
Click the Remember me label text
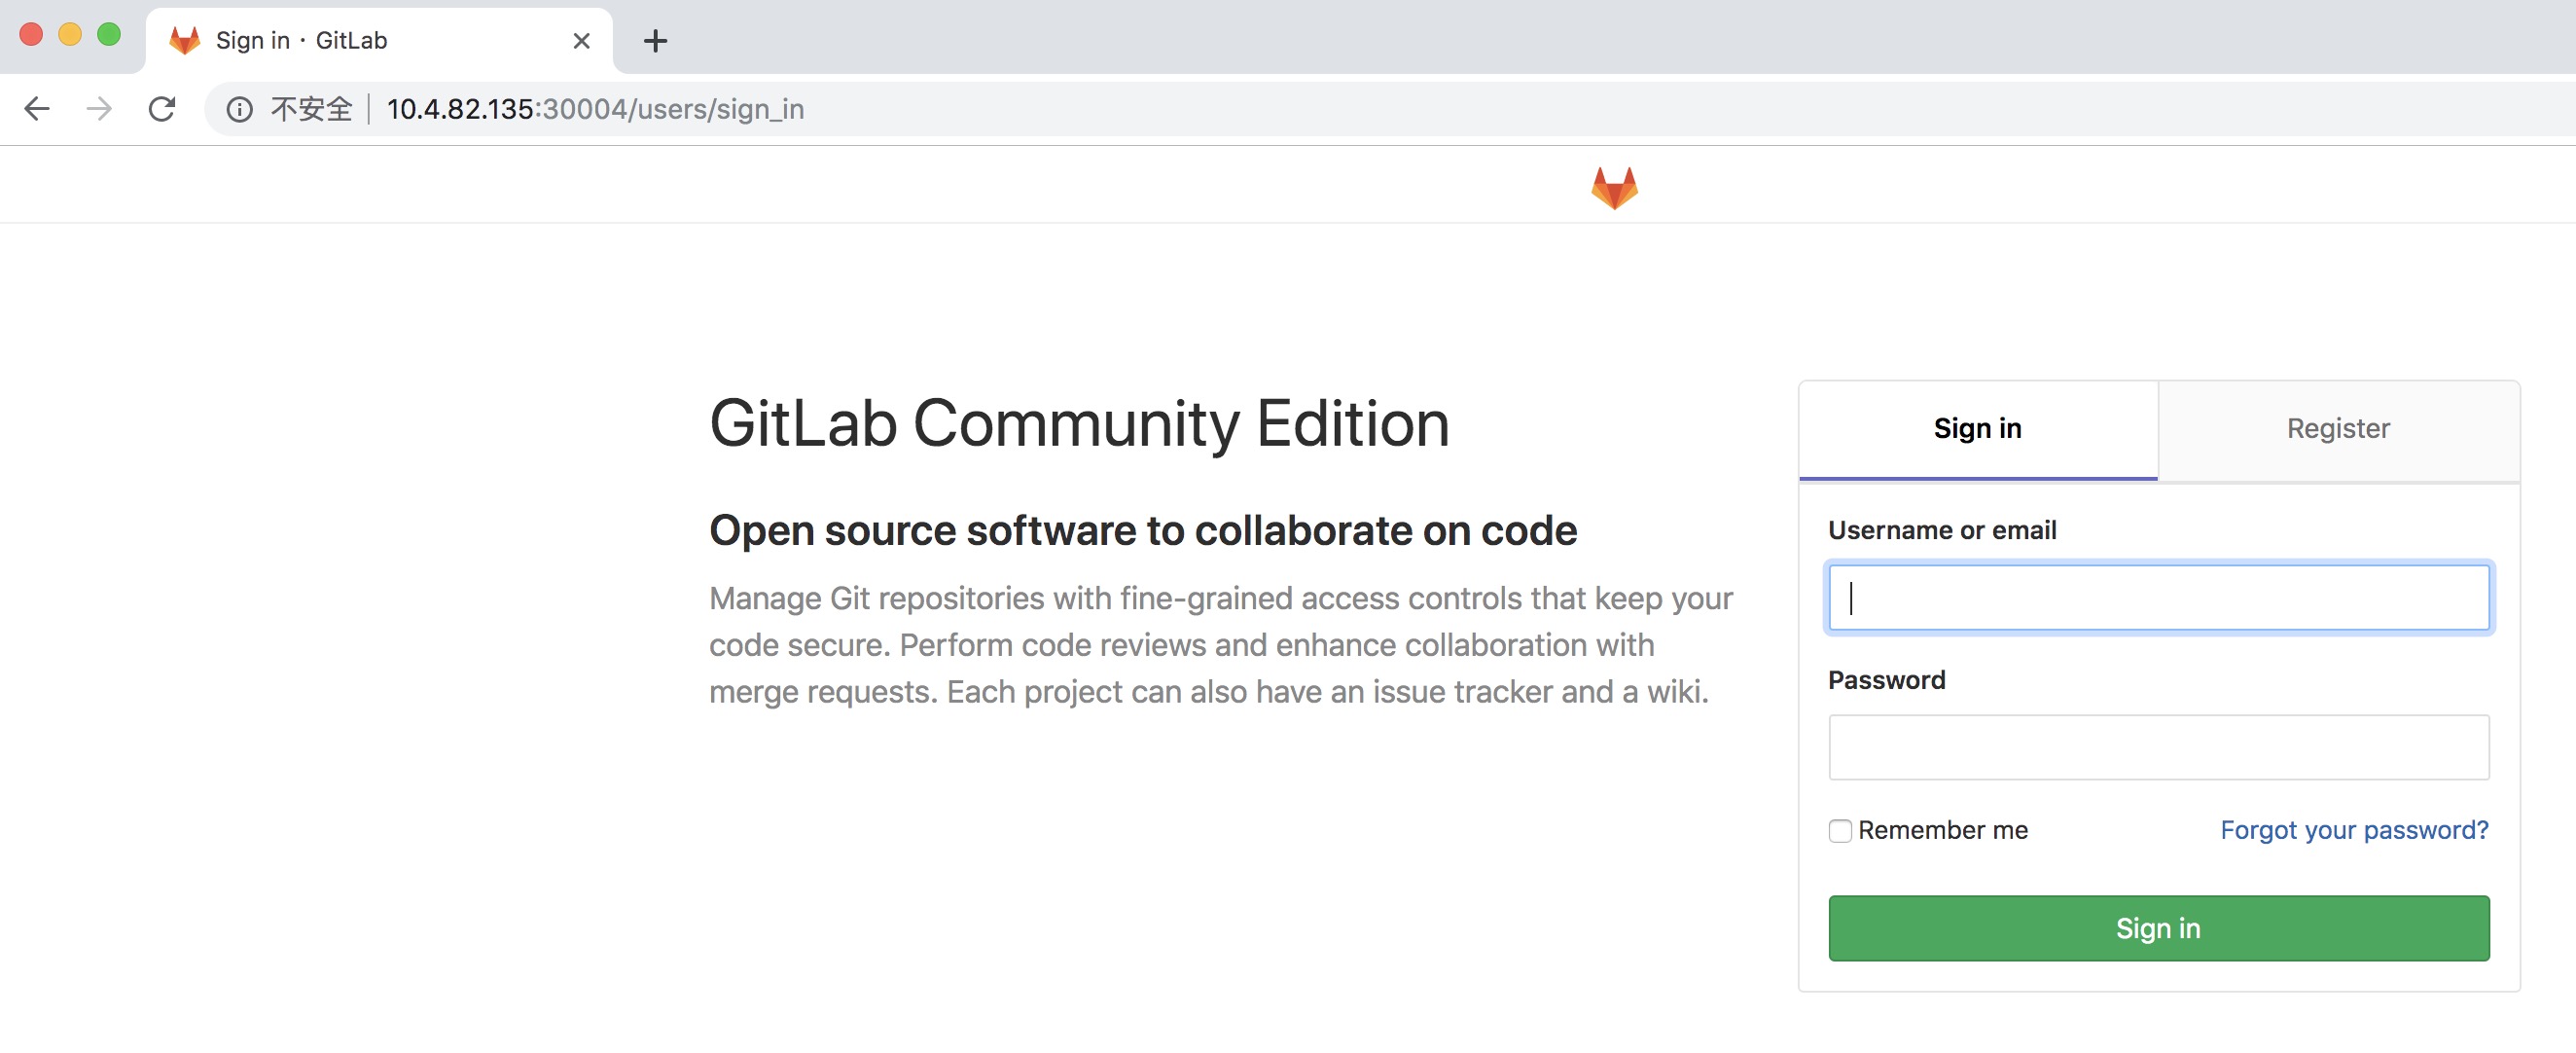point(1942,830)
